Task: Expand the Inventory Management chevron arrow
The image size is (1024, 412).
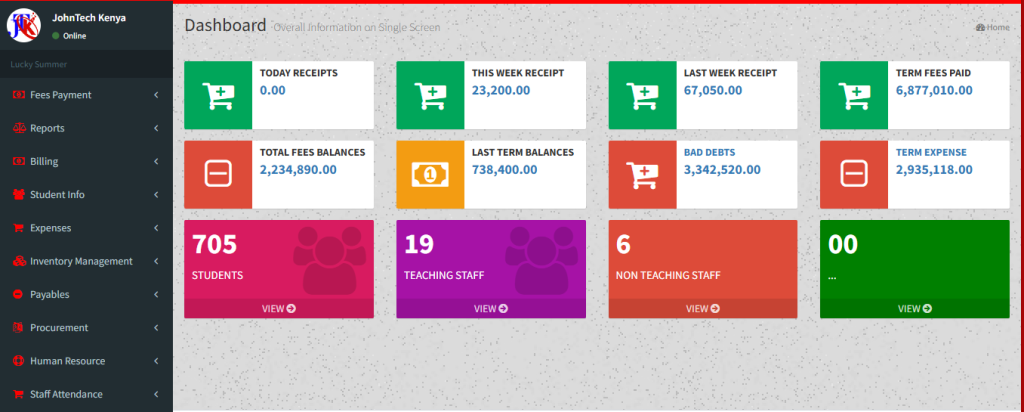Action: [157, 261]
